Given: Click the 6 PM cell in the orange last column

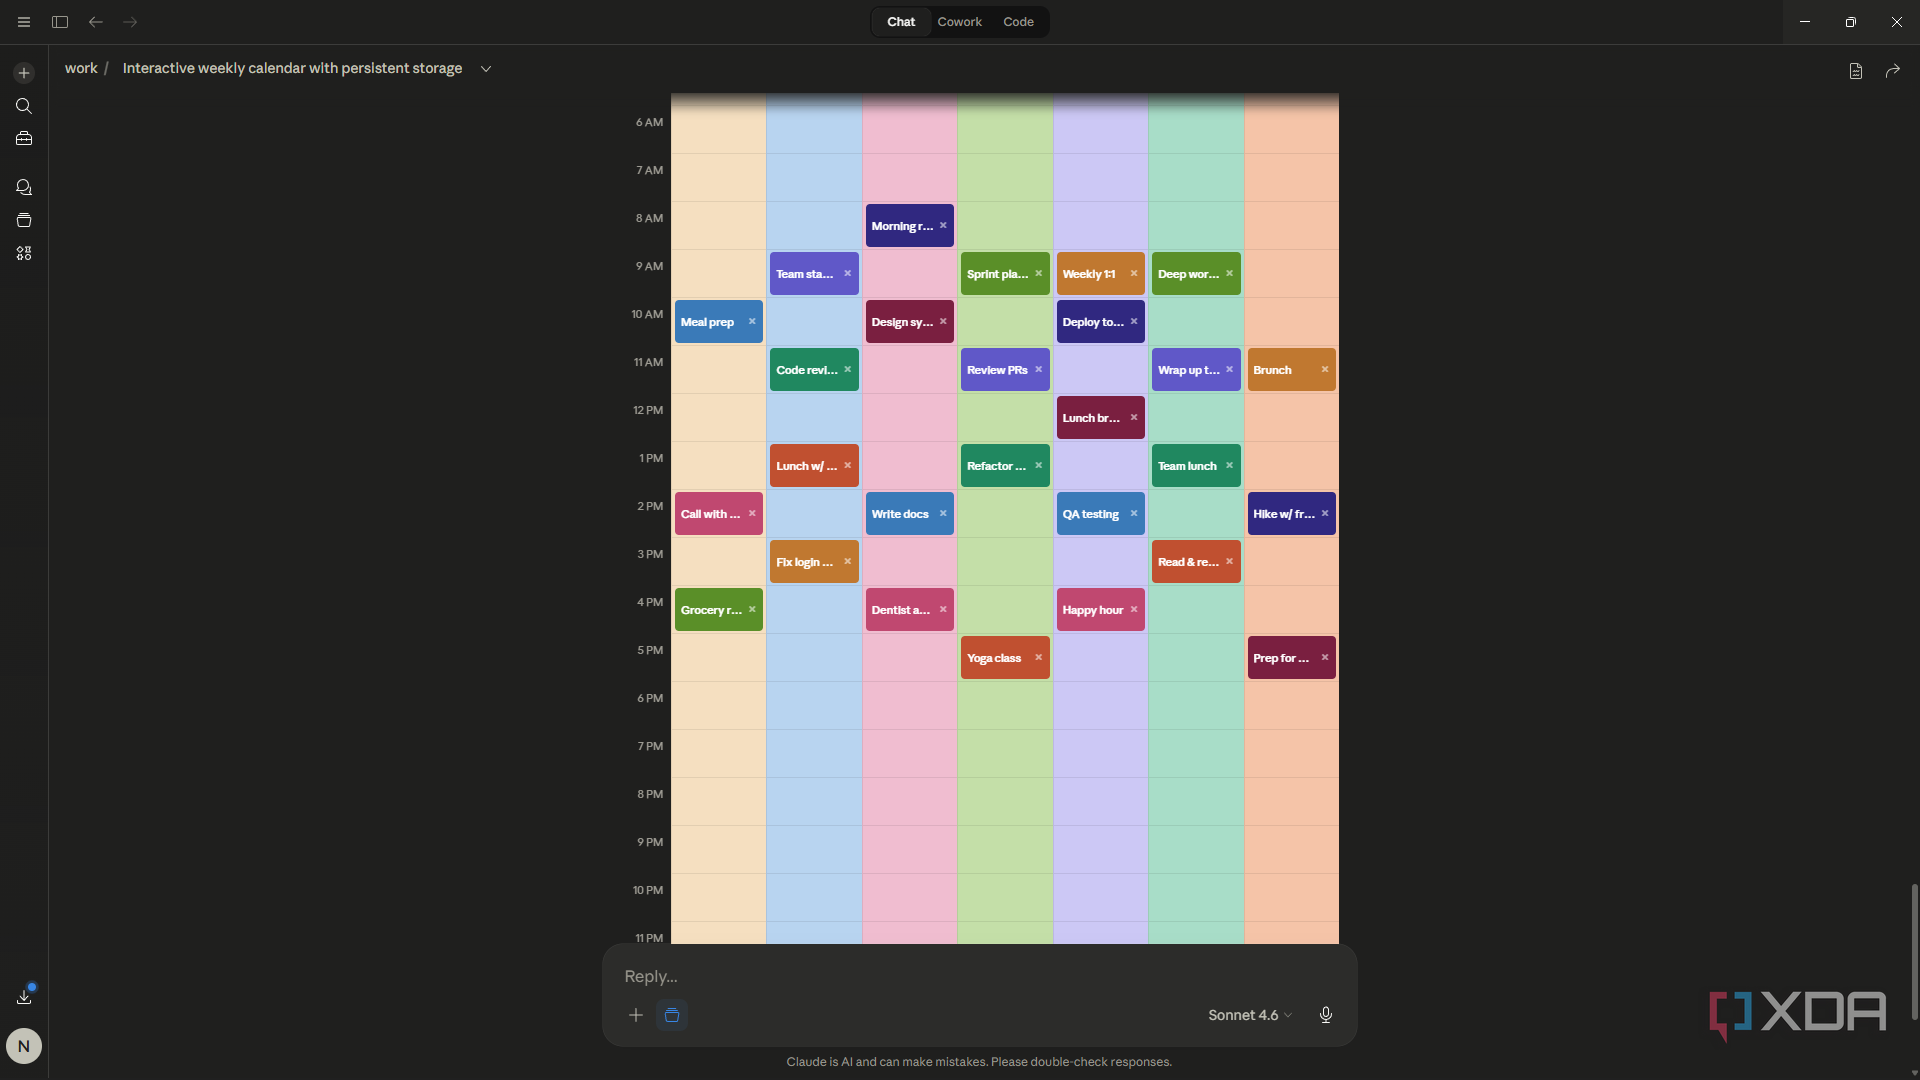Looking at the screenshot, I should click(1291, 706).
